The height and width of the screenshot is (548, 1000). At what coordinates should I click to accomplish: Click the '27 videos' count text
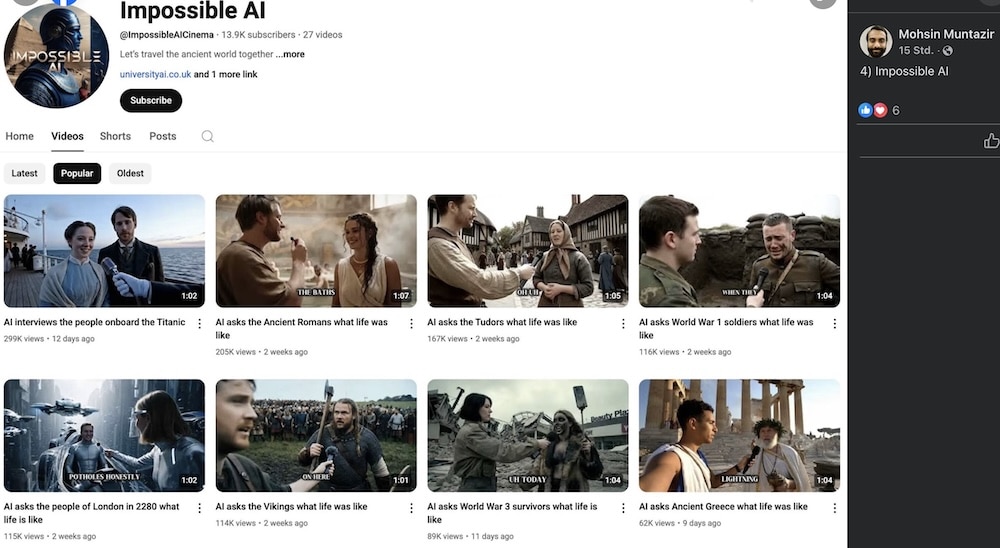coord(323,35)
